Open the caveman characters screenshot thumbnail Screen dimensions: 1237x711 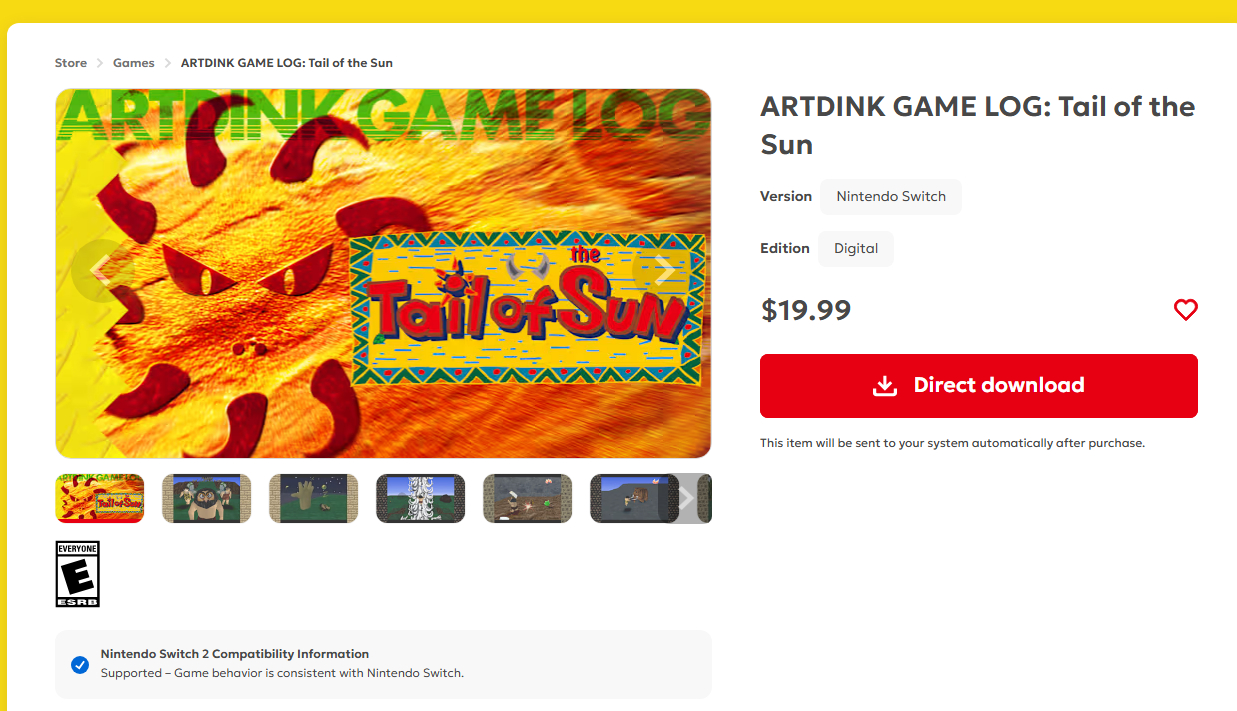[206, 498]
